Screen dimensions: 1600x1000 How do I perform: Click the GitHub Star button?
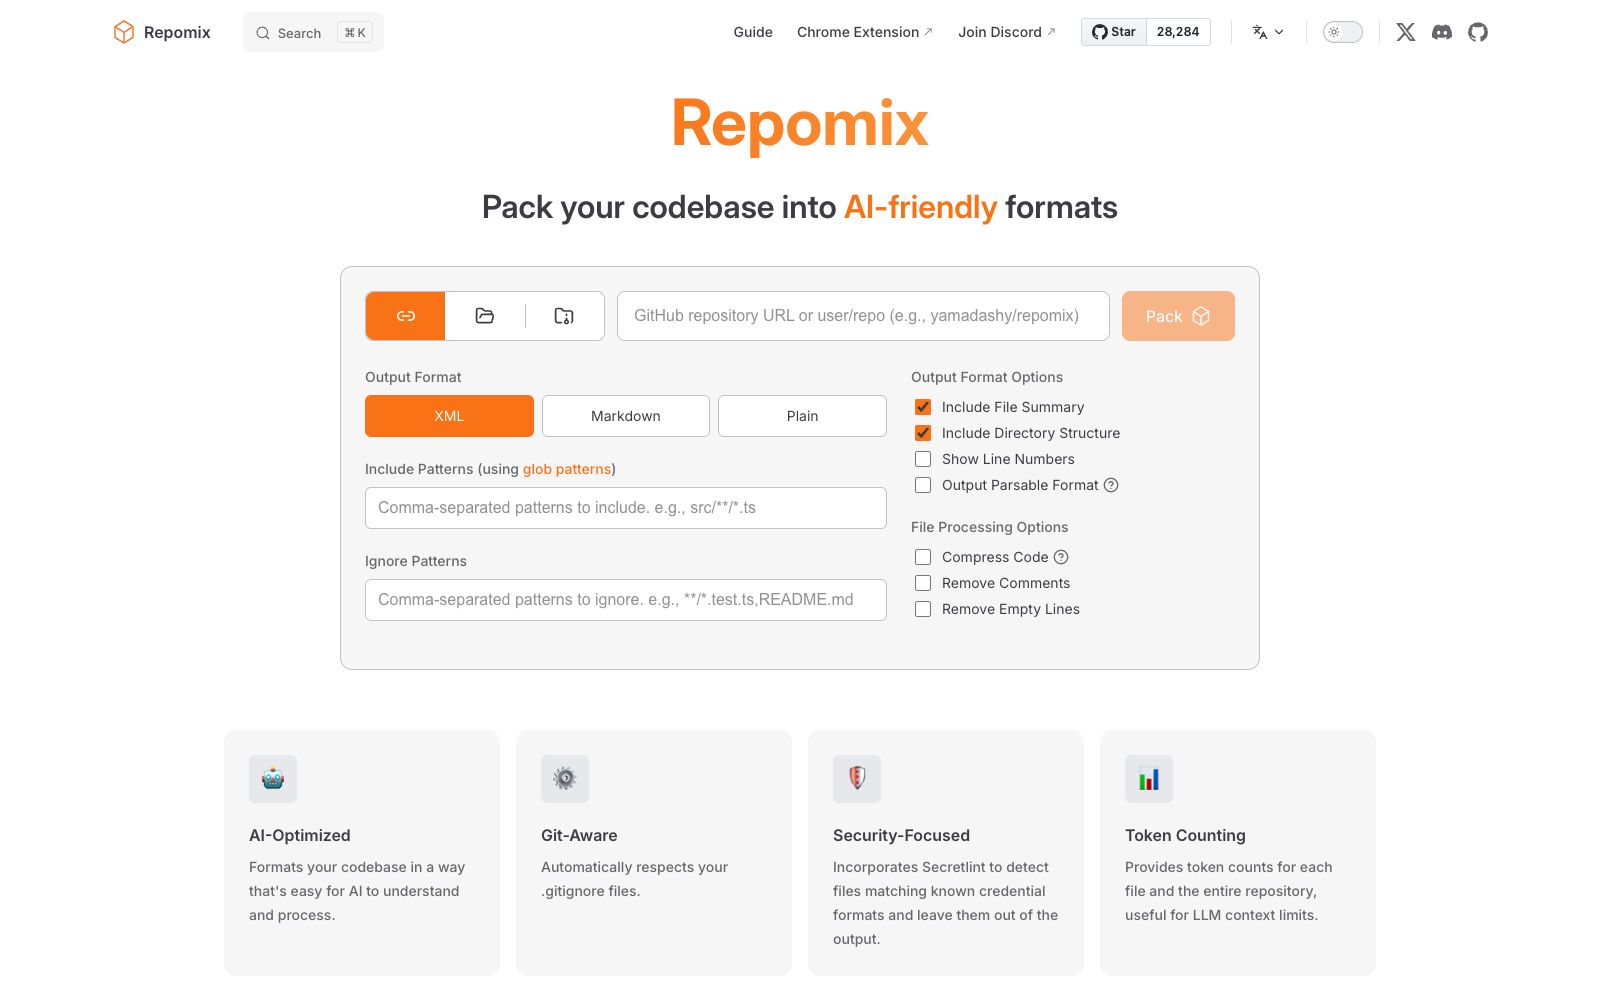coord(1114,32)
